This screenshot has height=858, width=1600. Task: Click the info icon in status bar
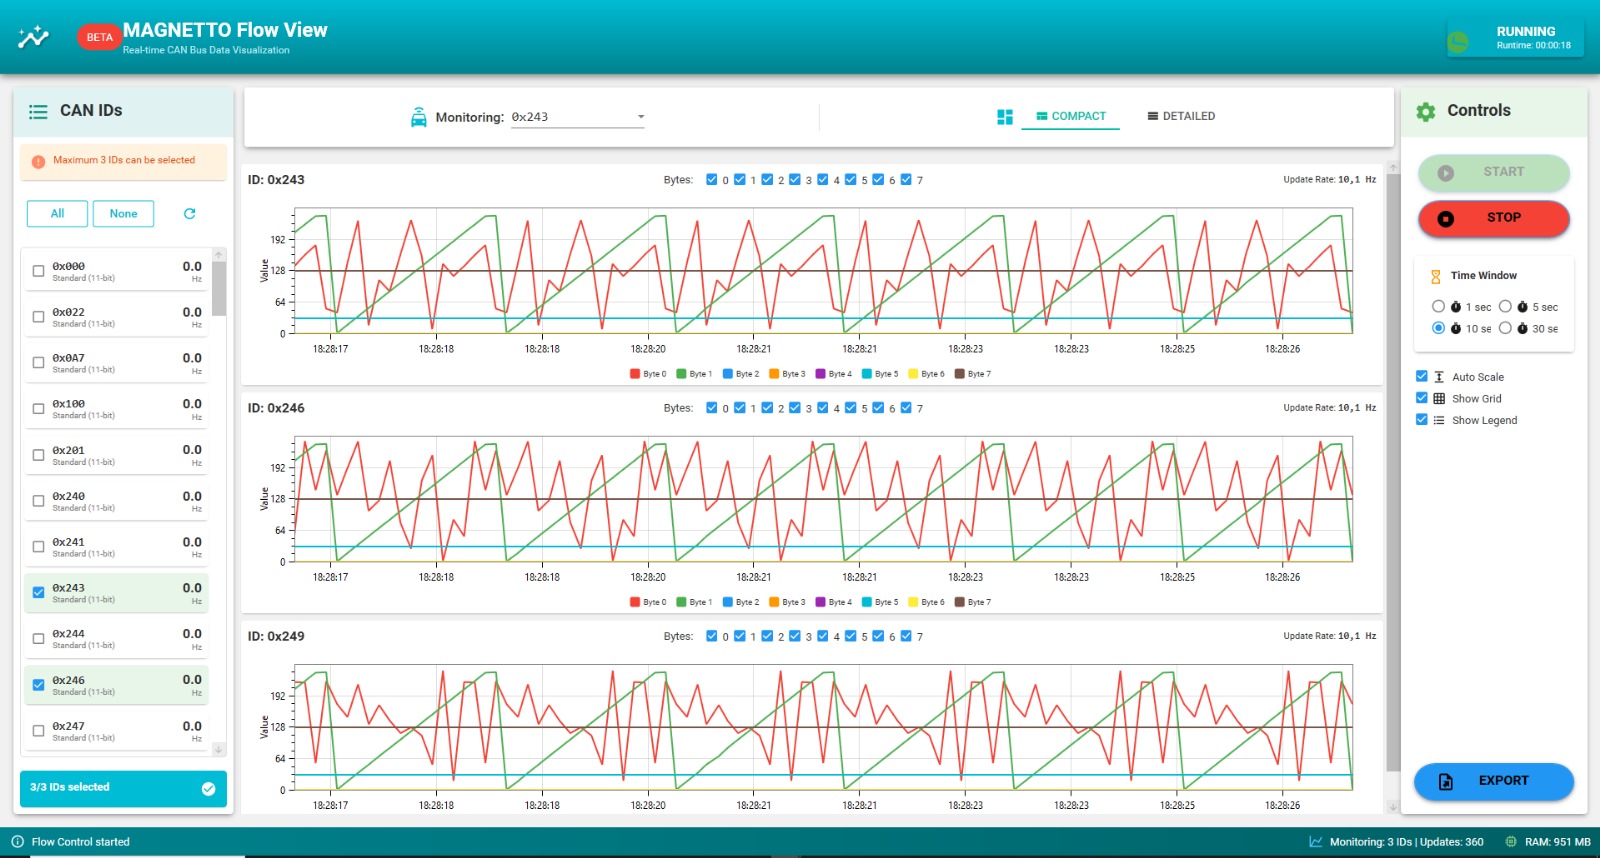[17, 842]
